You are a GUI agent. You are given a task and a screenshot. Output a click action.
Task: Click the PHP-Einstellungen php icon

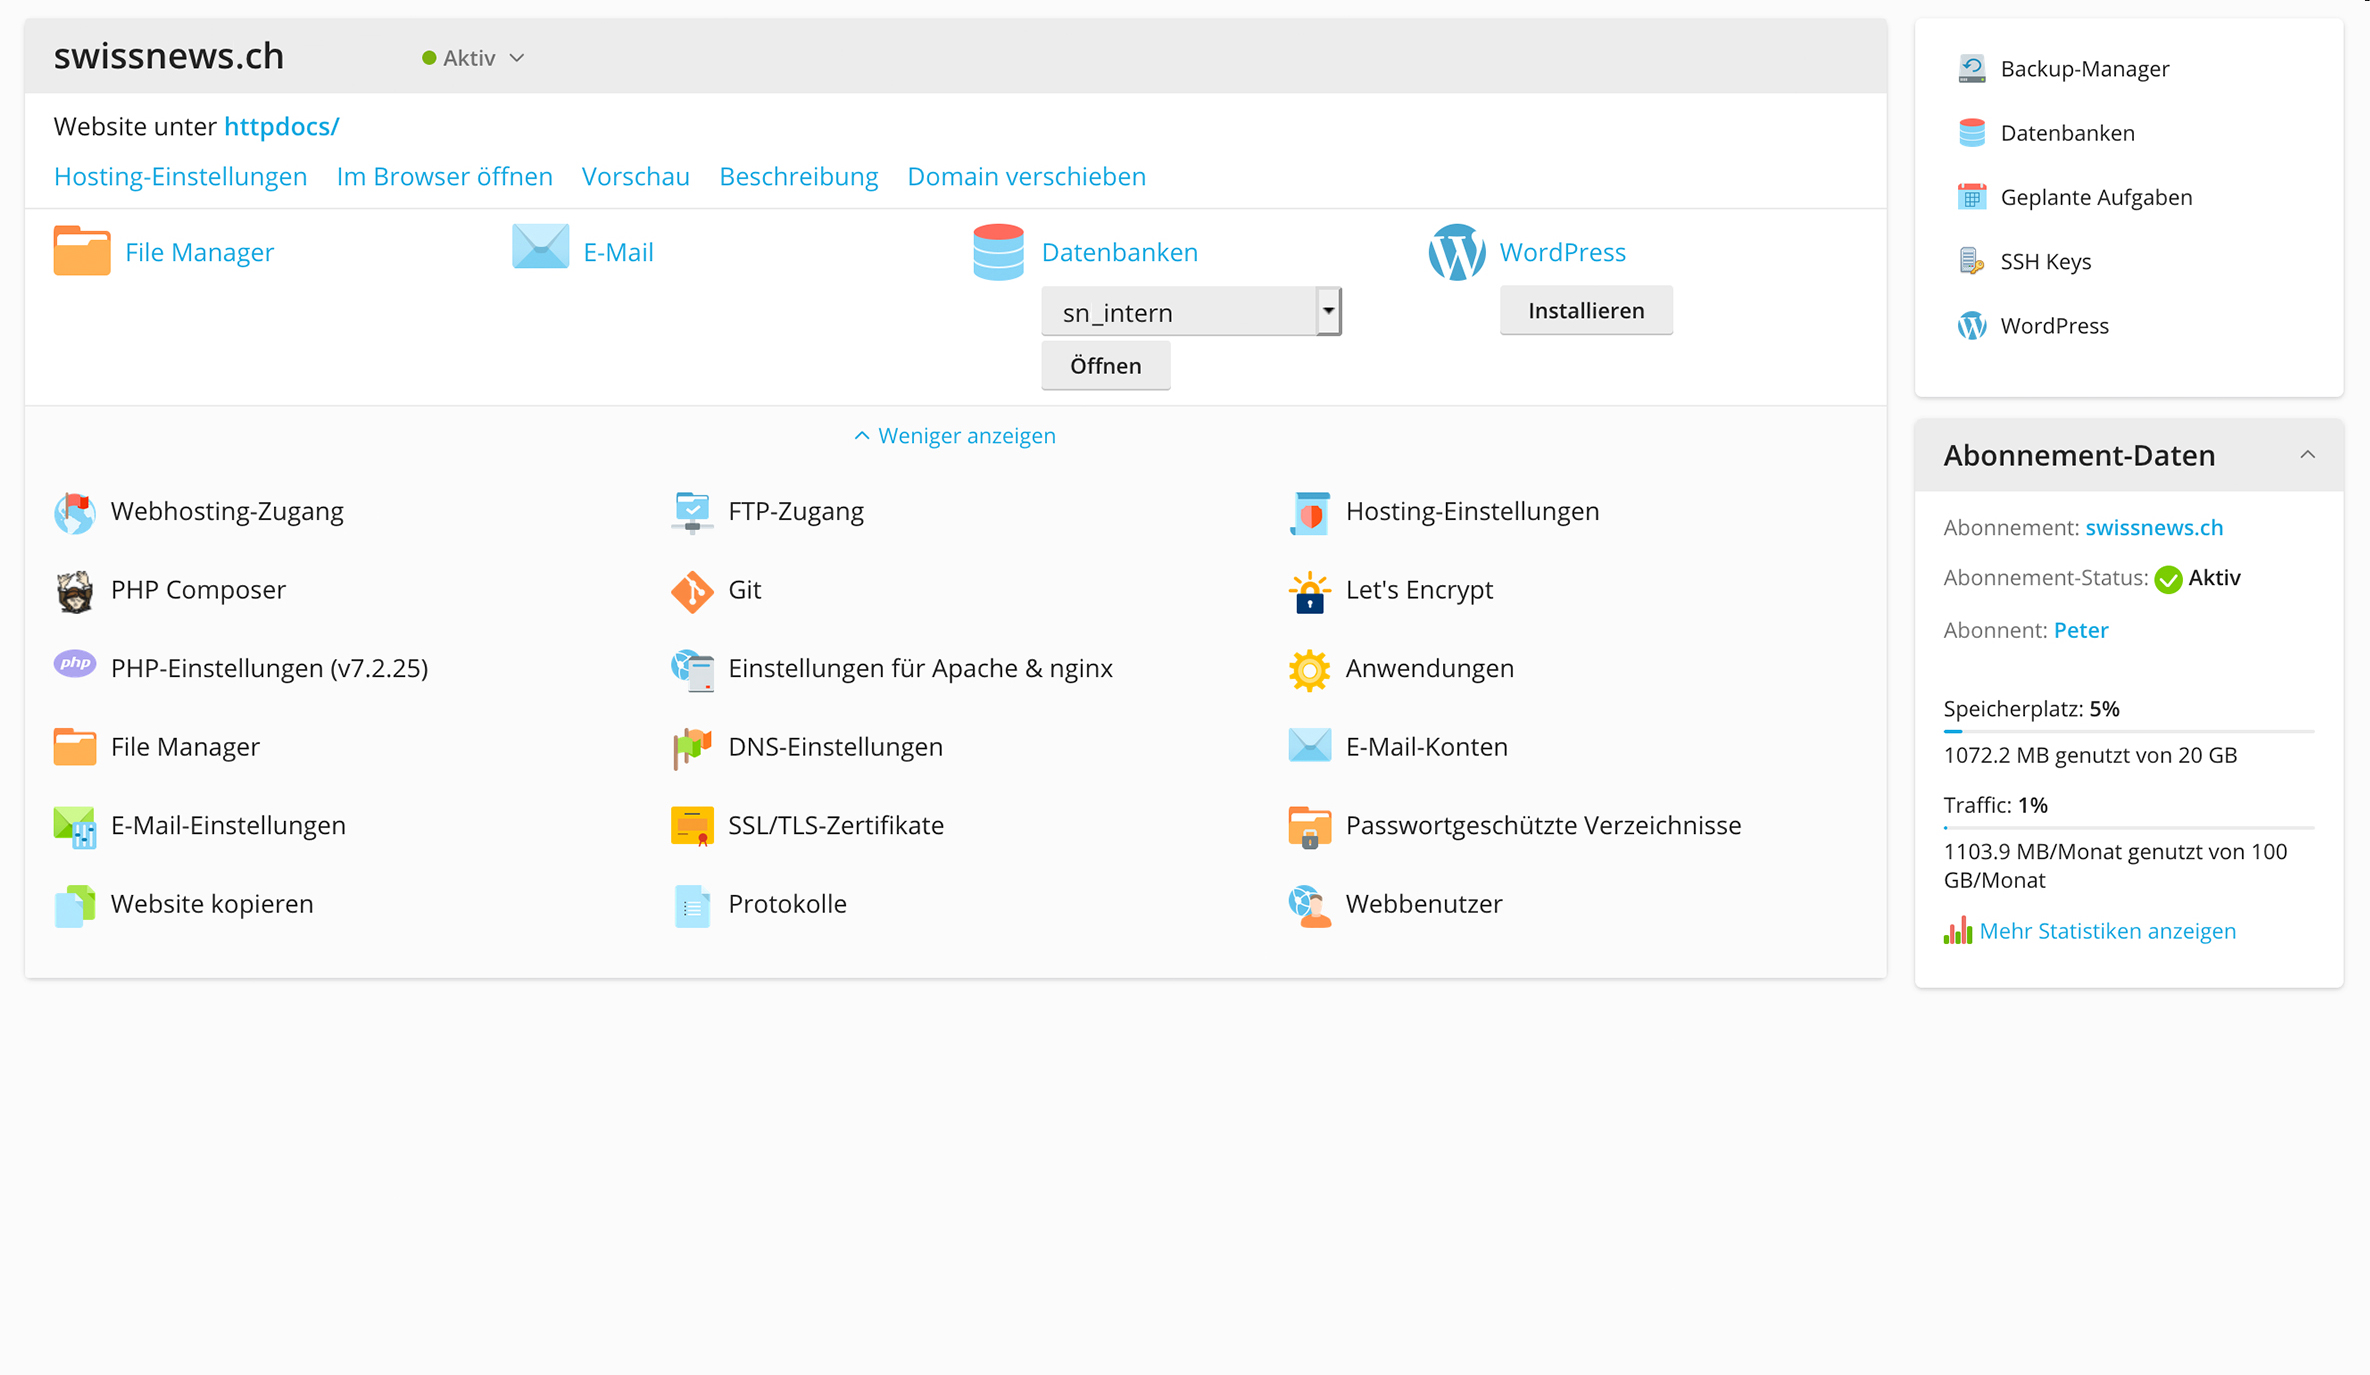point(75,664)
